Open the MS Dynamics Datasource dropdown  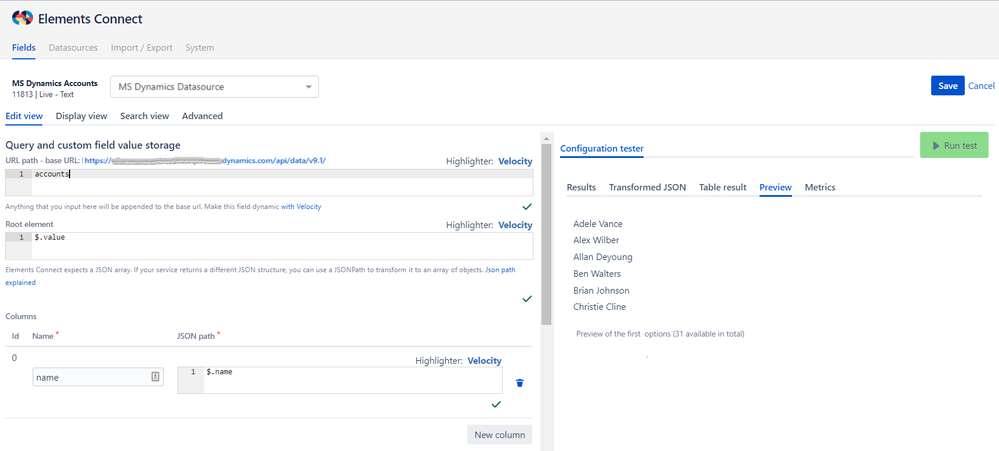click(x=214, y=87)
